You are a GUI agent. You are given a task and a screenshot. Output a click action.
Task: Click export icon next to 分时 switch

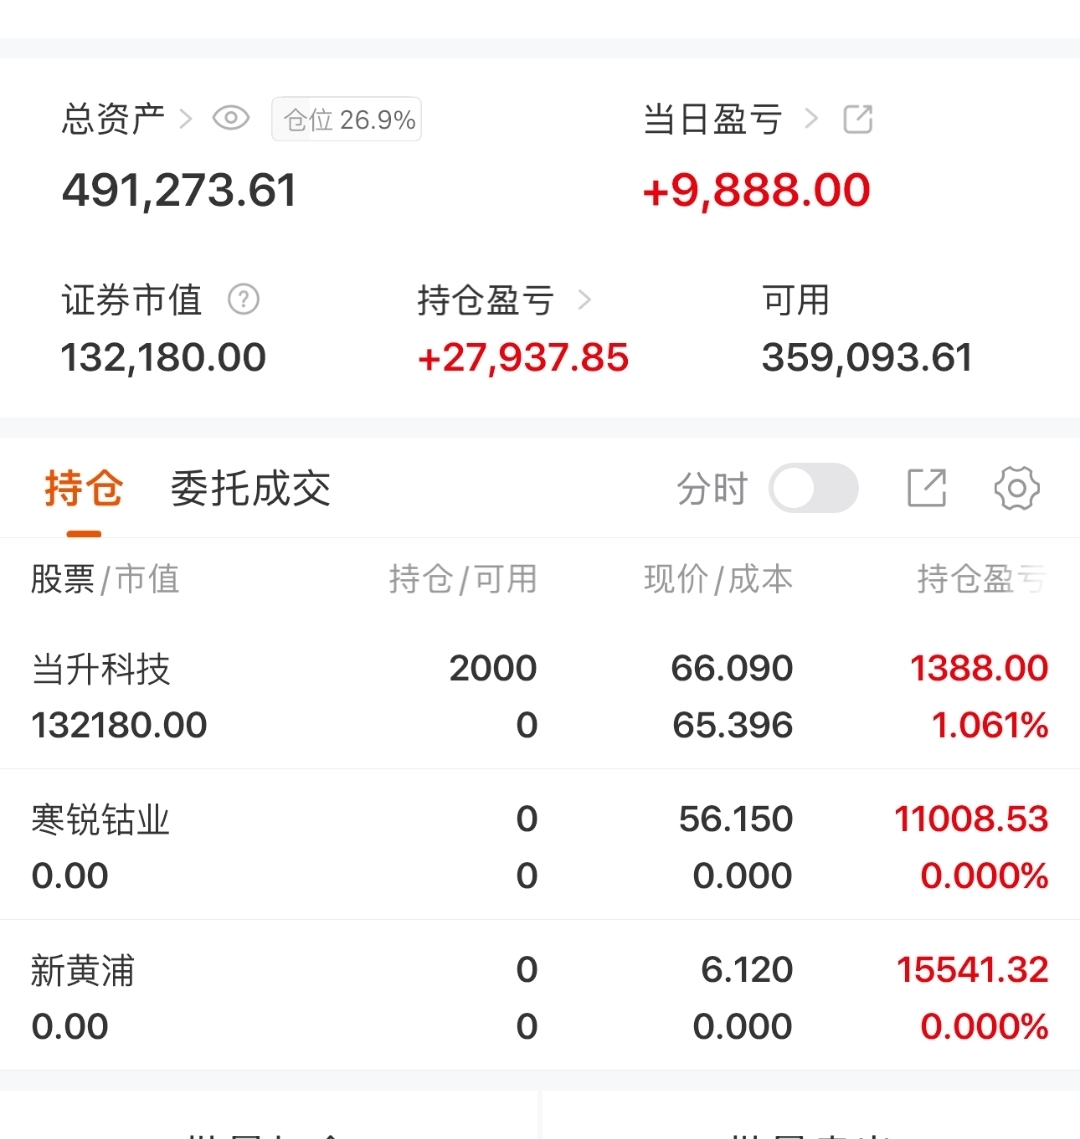[926, 489]
